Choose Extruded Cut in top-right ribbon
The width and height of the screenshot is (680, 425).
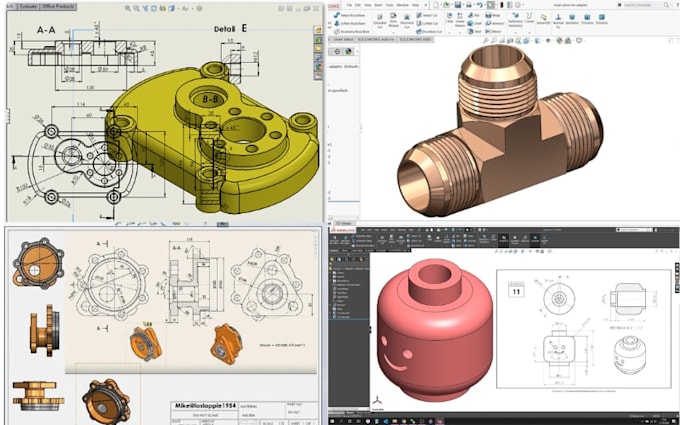380,21
